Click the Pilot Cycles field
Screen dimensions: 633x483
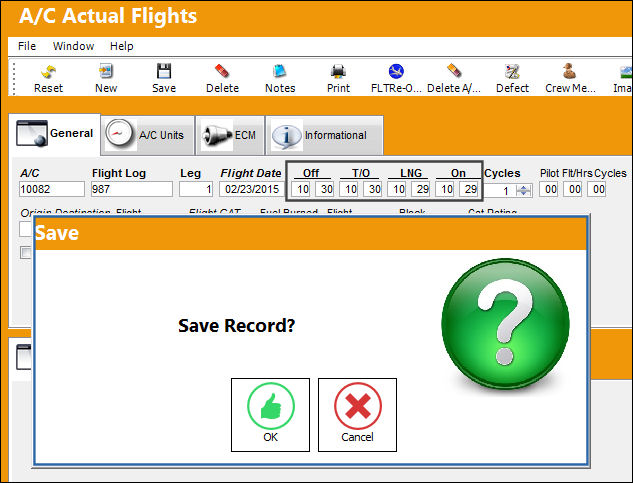596,189
